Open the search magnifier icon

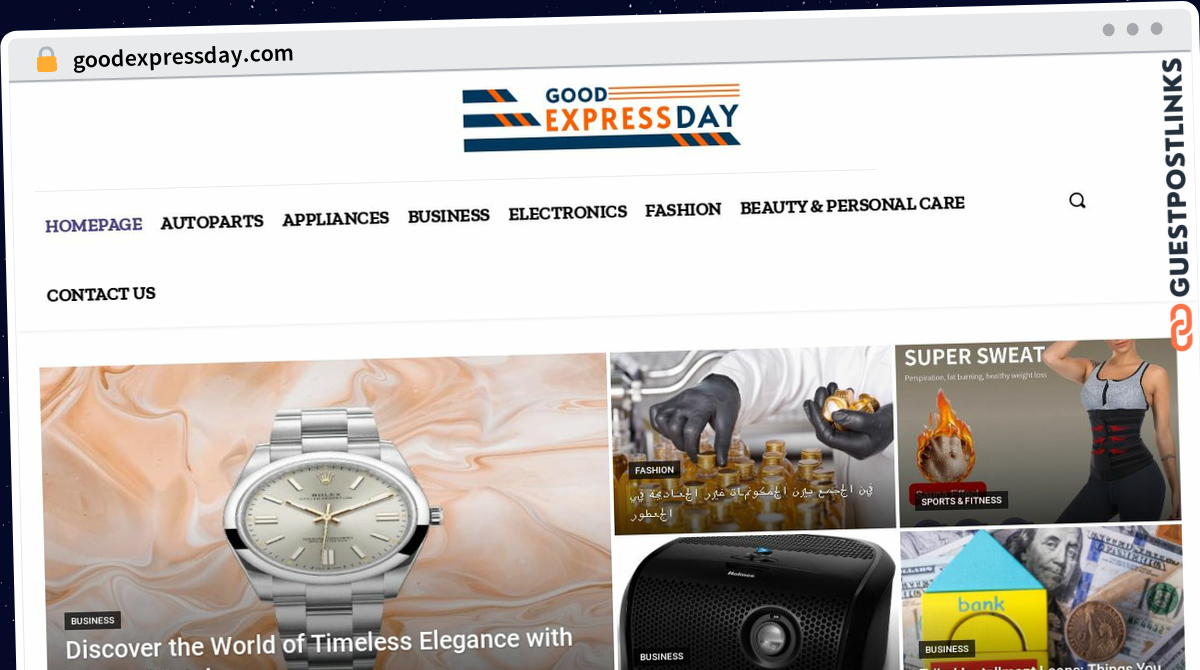pos(1077,200)
